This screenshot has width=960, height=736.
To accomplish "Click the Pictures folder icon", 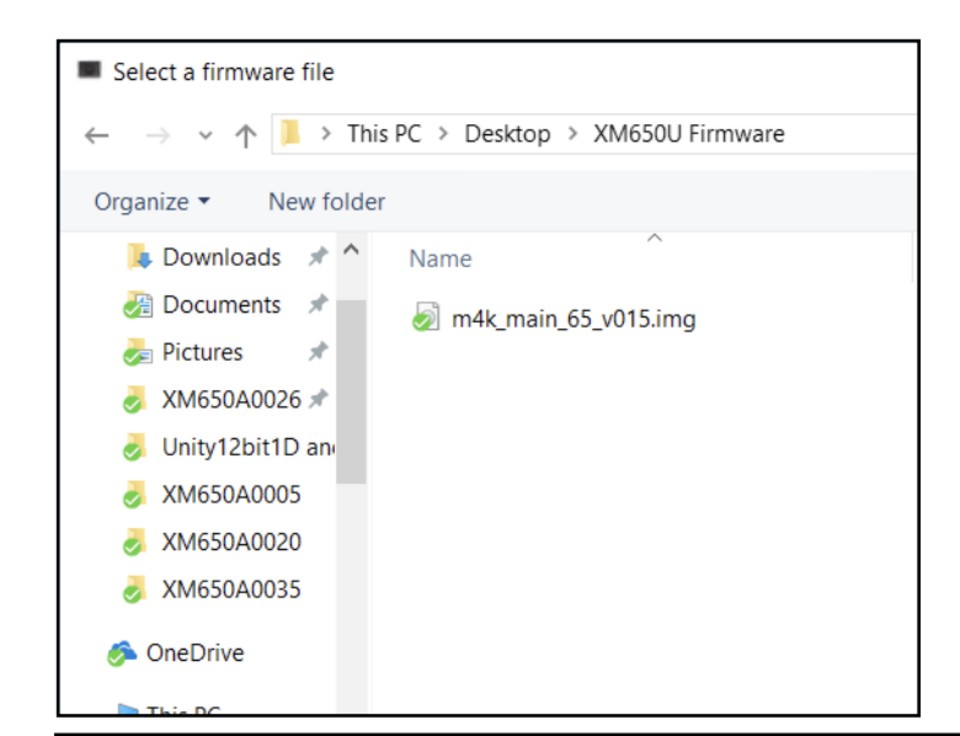I will tap(137, 353).
